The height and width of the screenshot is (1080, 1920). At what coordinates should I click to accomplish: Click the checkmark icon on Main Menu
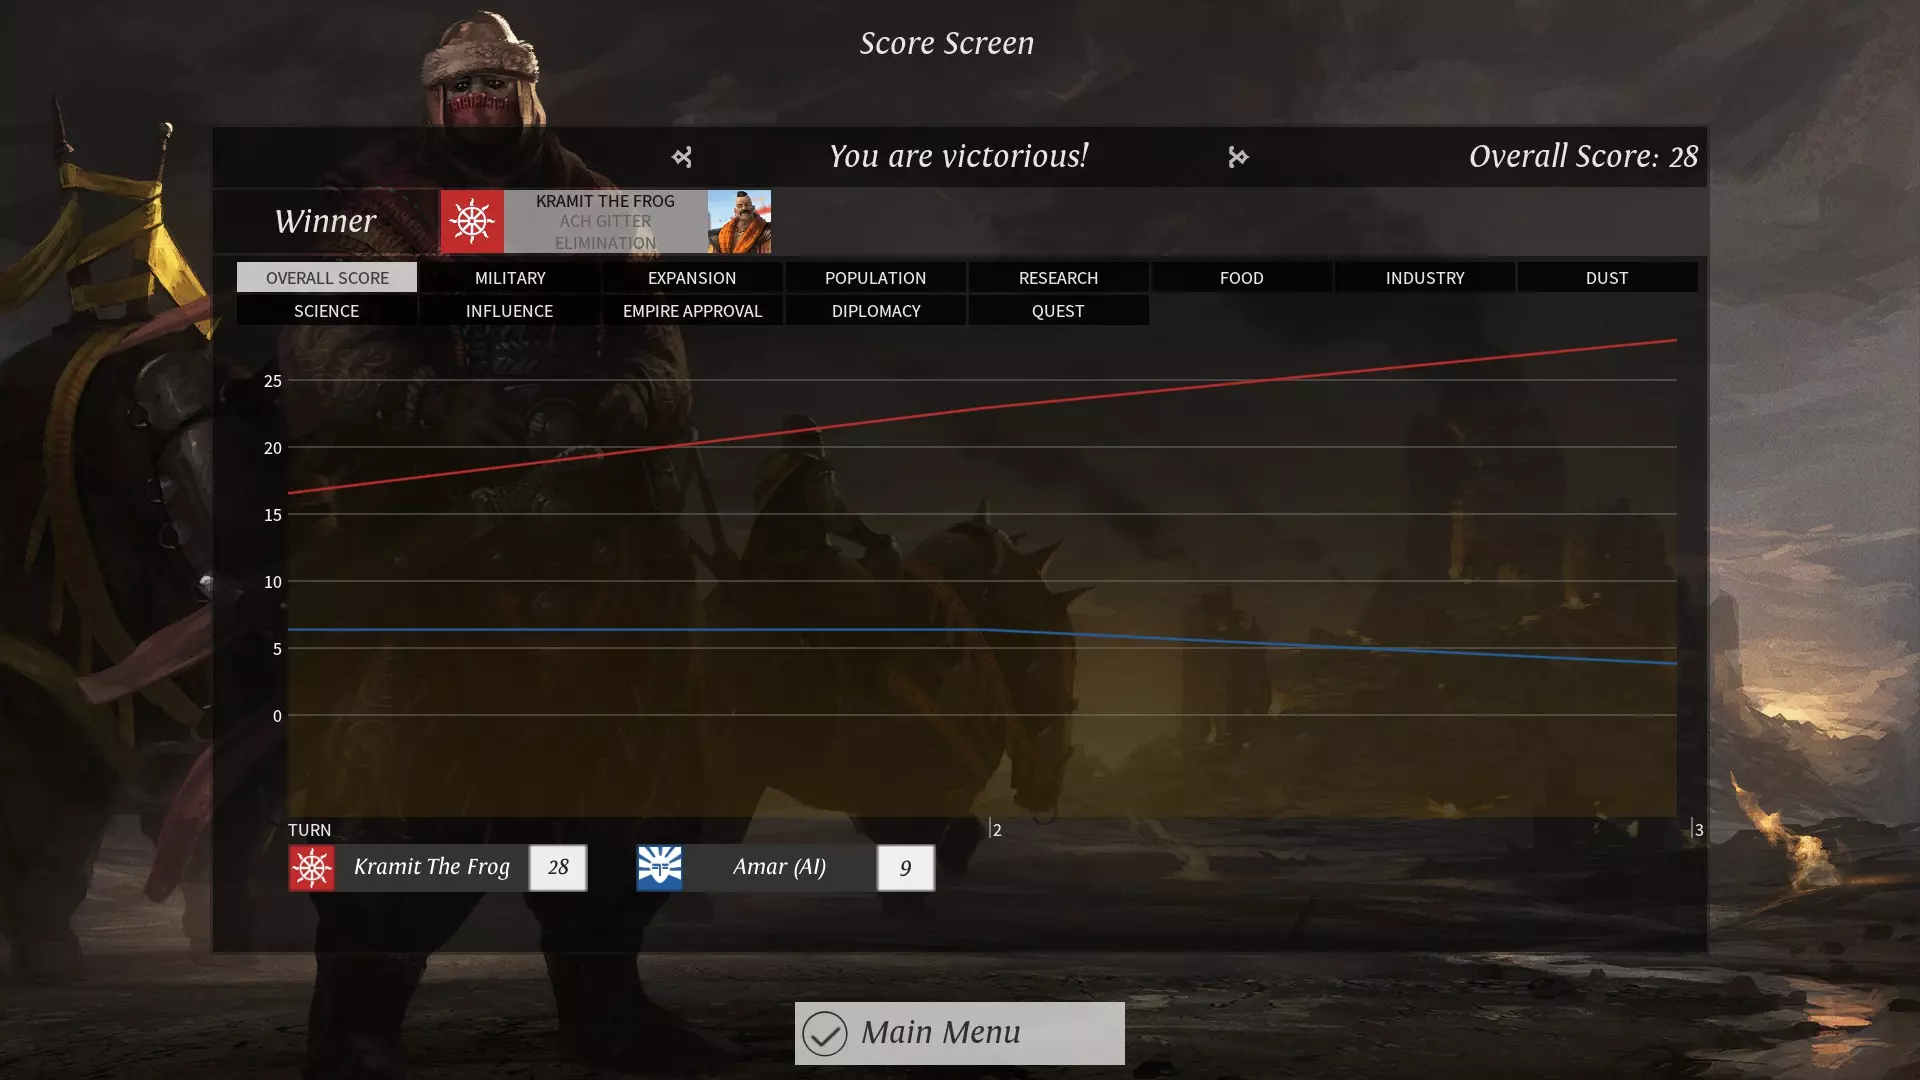pyautogui.click(x=825, y=1033)
